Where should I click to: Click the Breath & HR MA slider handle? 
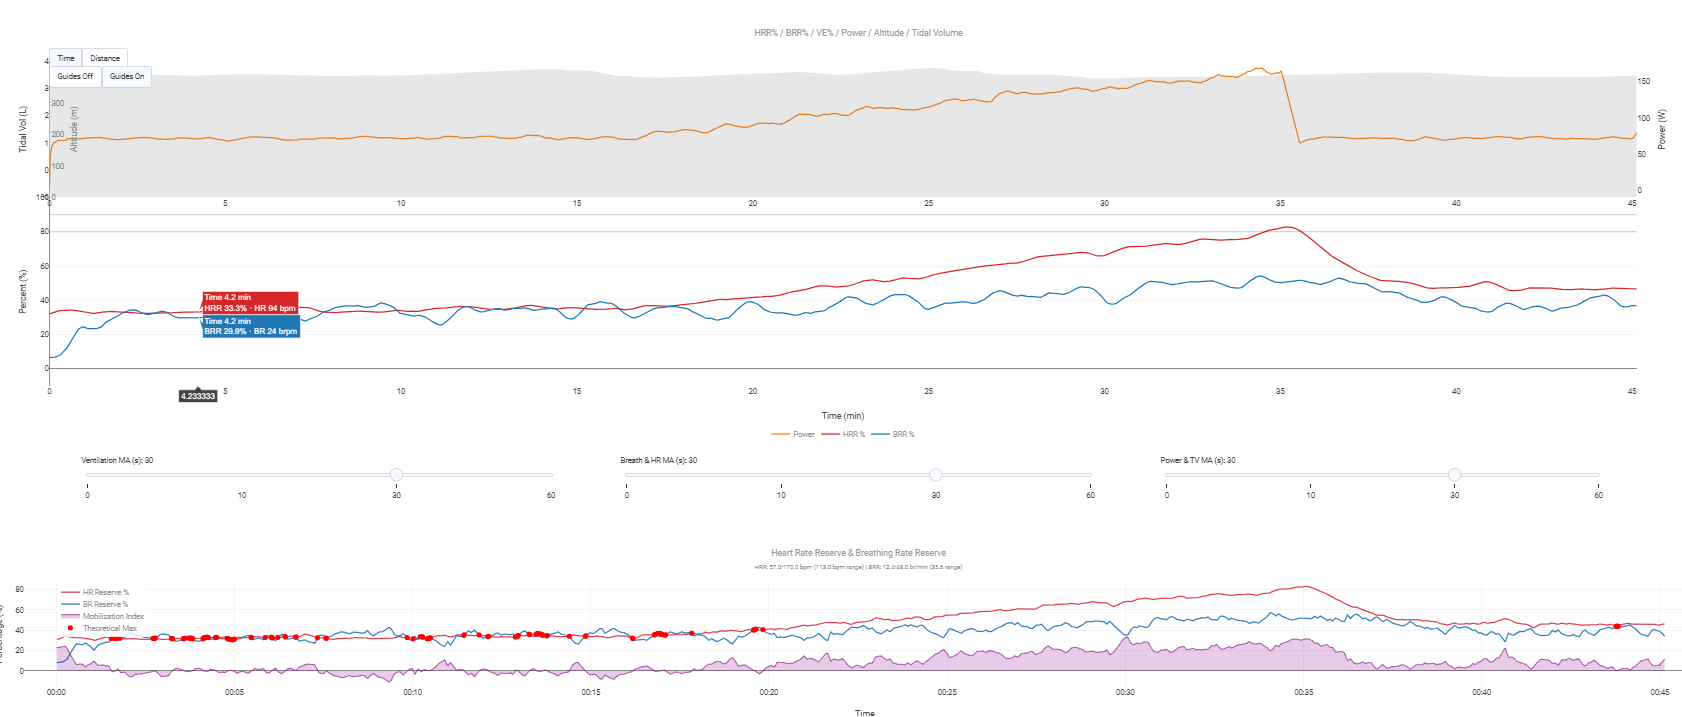tap(936, 475)
